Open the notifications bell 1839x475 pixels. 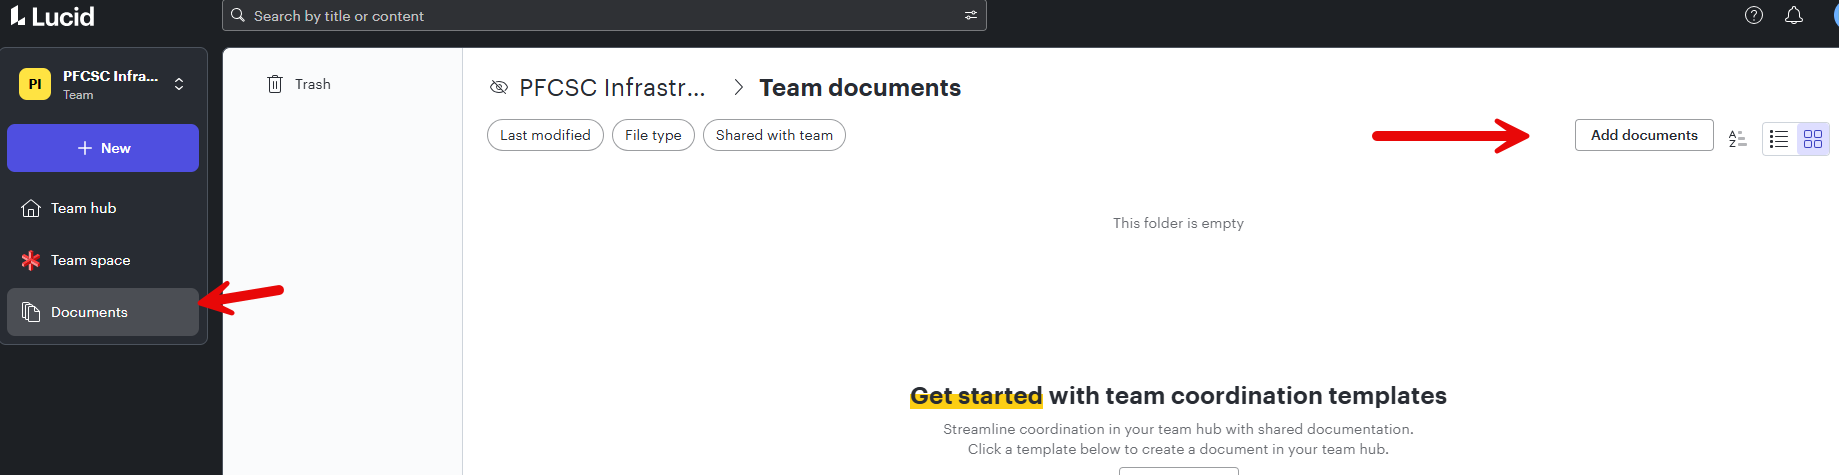click(x=1794, y=15)
